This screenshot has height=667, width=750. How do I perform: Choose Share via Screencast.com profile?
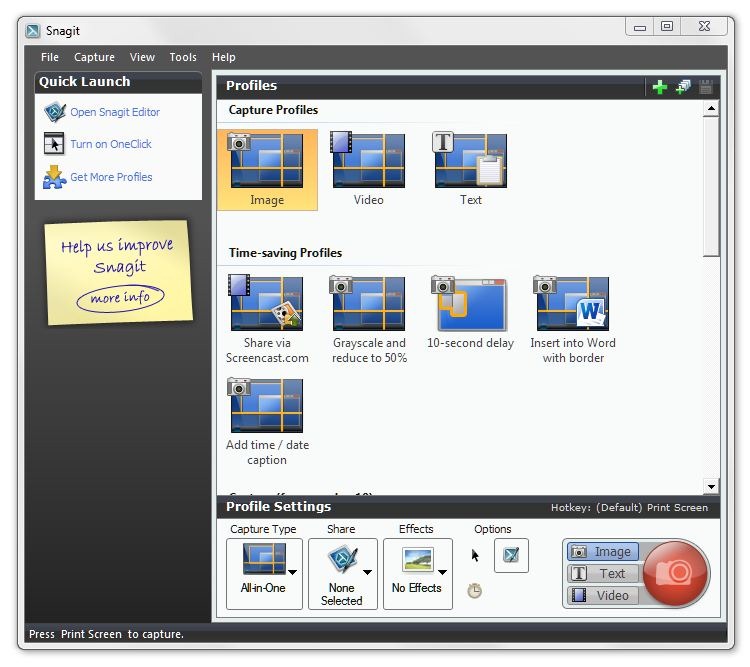pos(267,319)
